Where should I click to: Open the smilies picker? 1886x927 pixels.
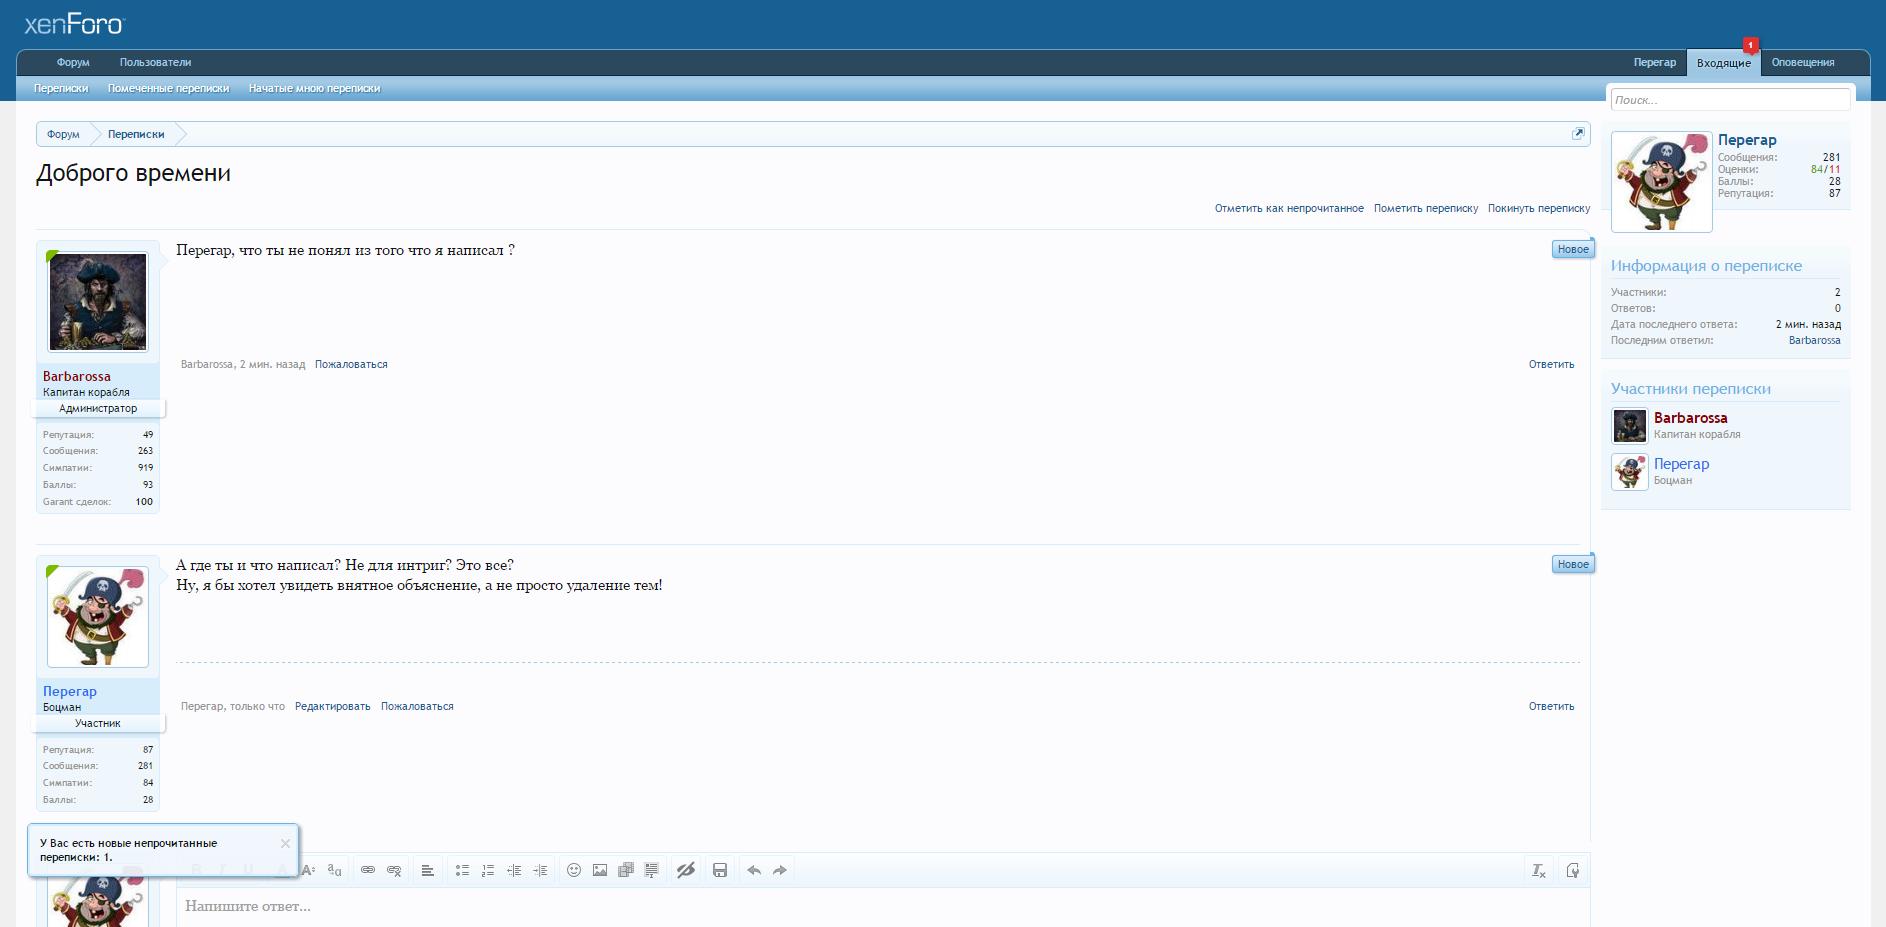pyautogui.click(x=574, y=870)
